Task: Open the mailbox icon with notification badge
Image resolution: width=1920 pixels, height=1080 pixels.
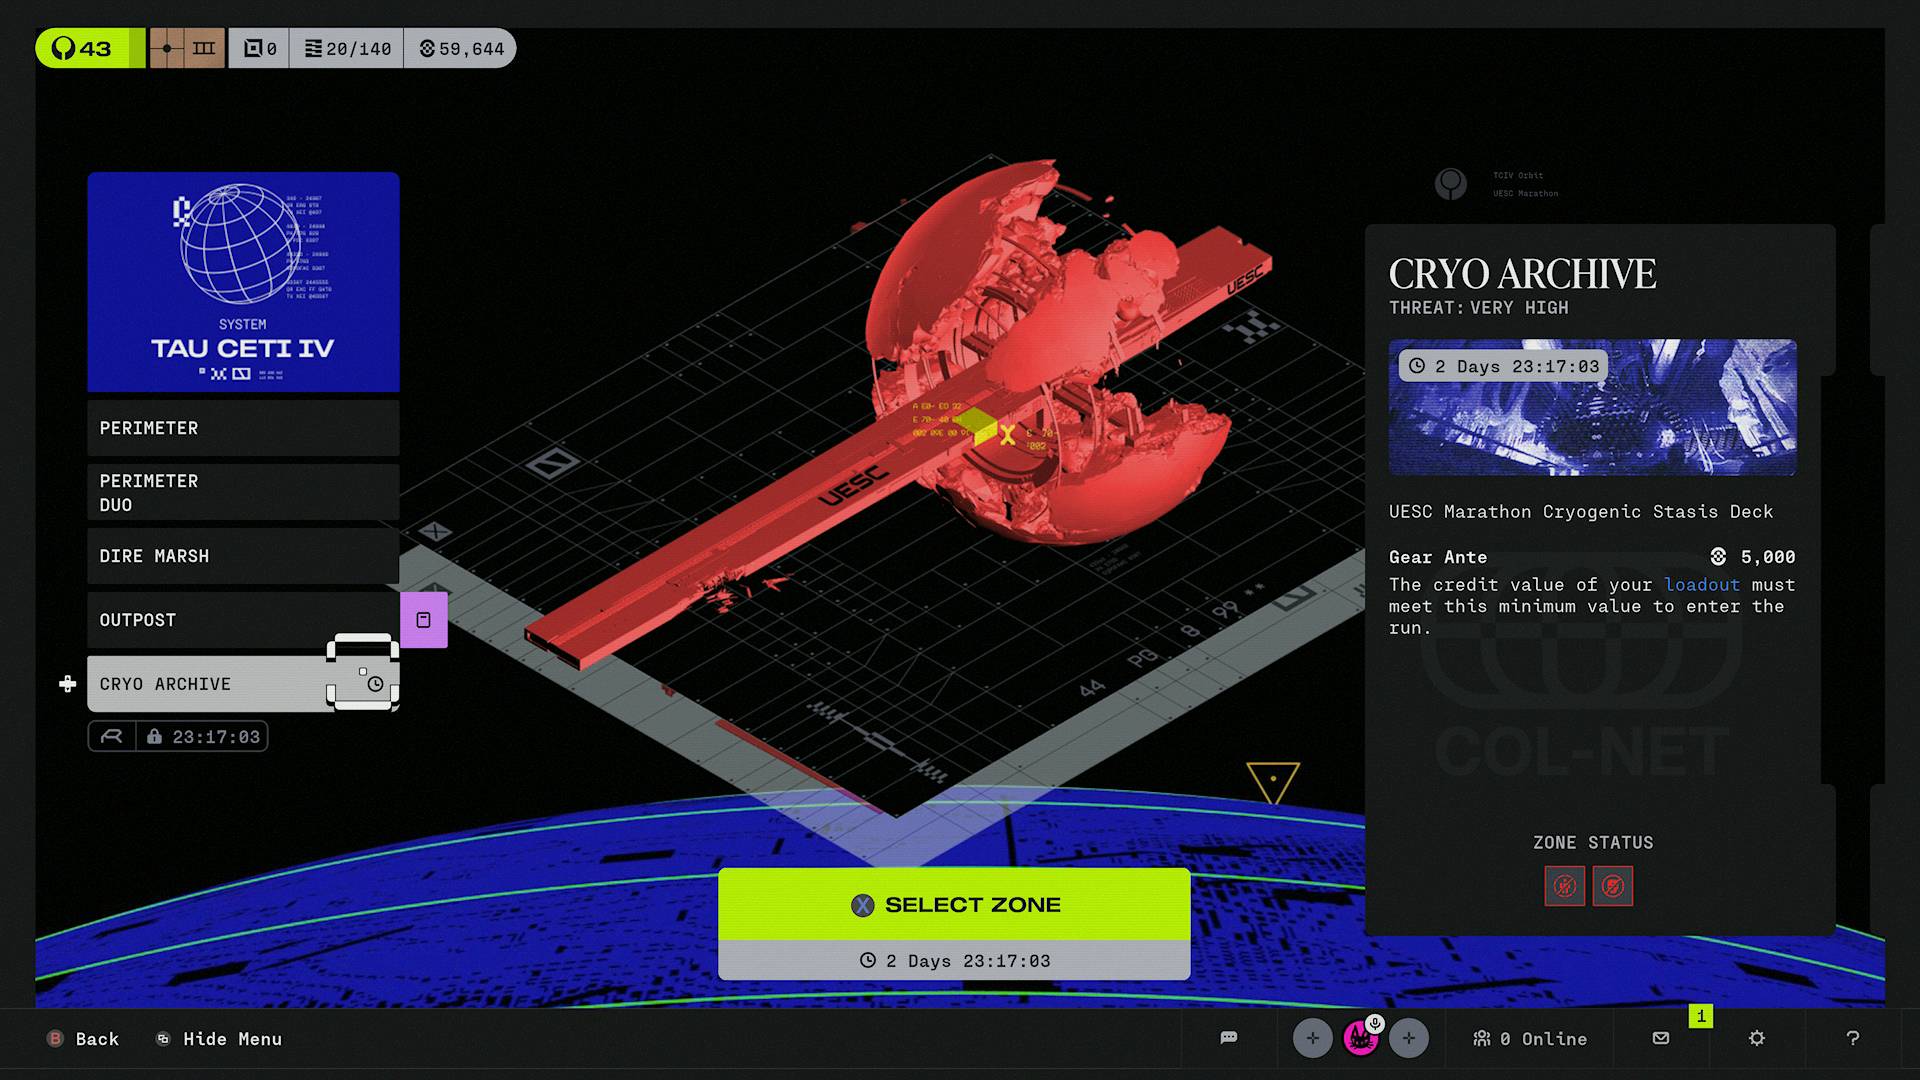Action: [1661, 1038]
